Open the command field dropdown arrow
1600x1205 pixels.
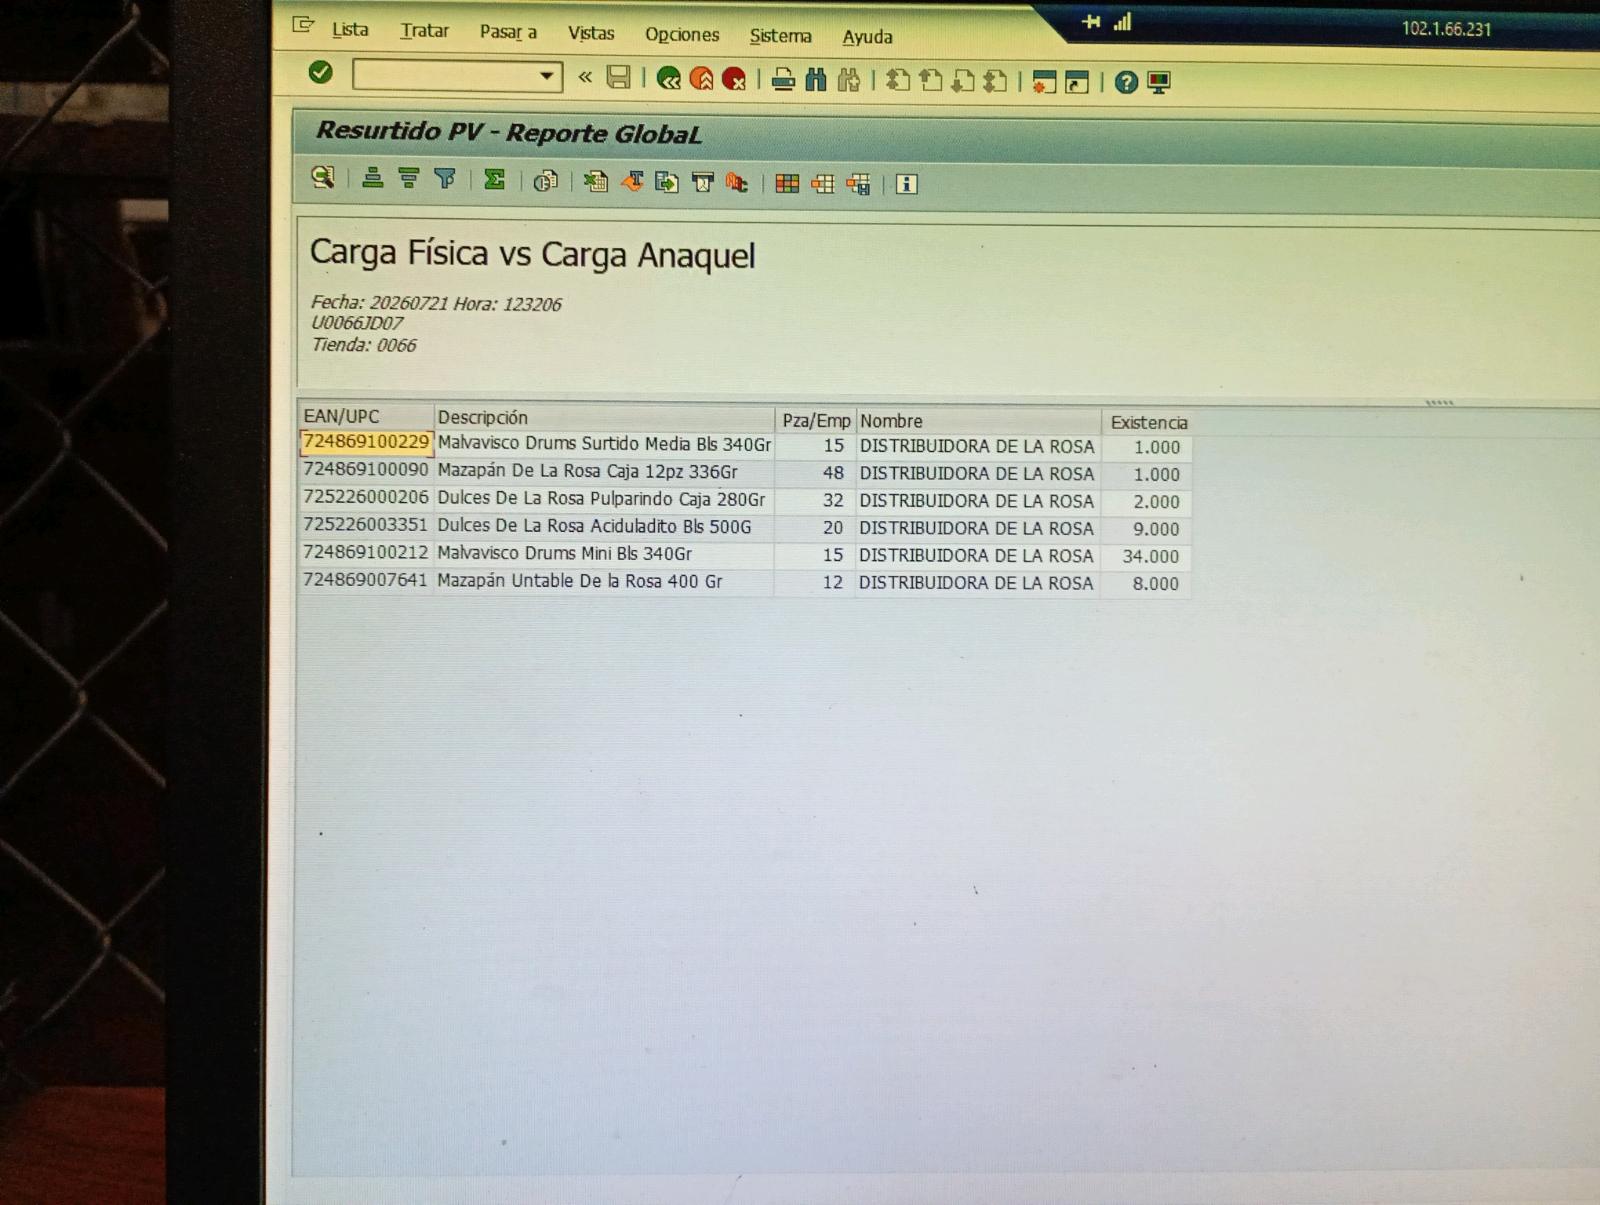pyautogui.click(x=546, y=76)
